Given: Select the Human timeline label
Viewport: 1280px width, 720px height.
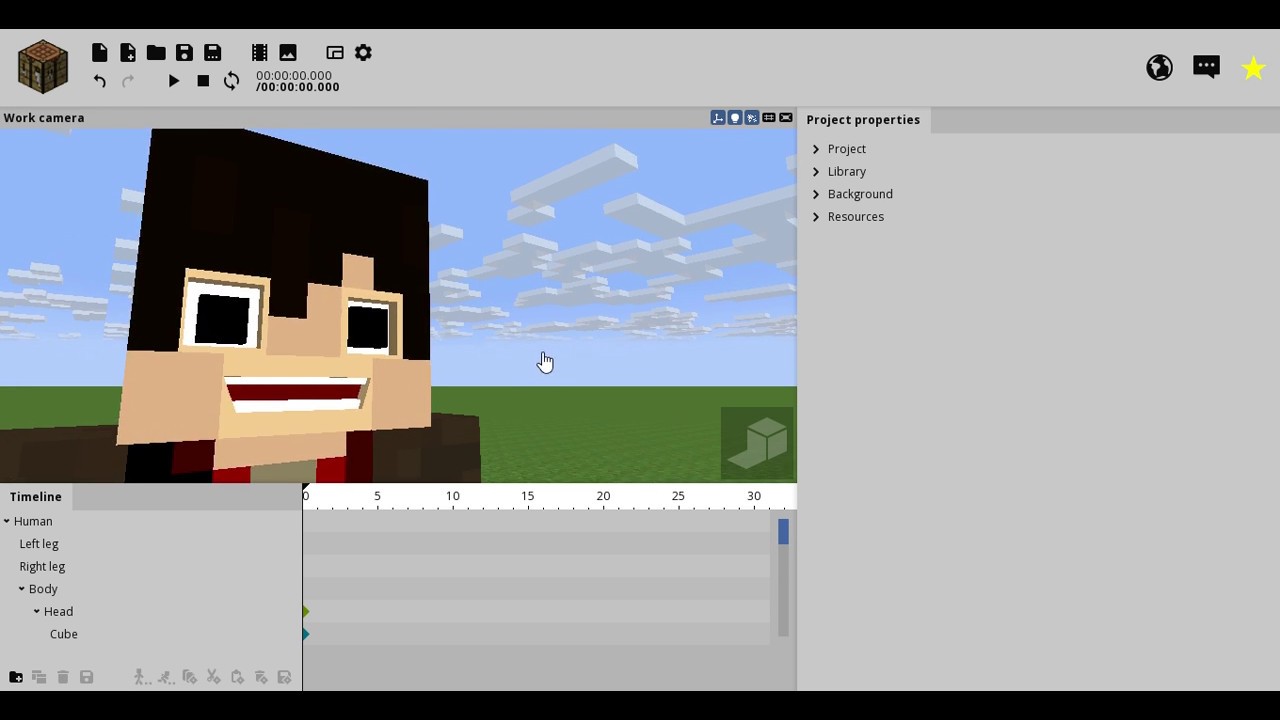Looking at the screenshot, I should click(x=33, y=521).
